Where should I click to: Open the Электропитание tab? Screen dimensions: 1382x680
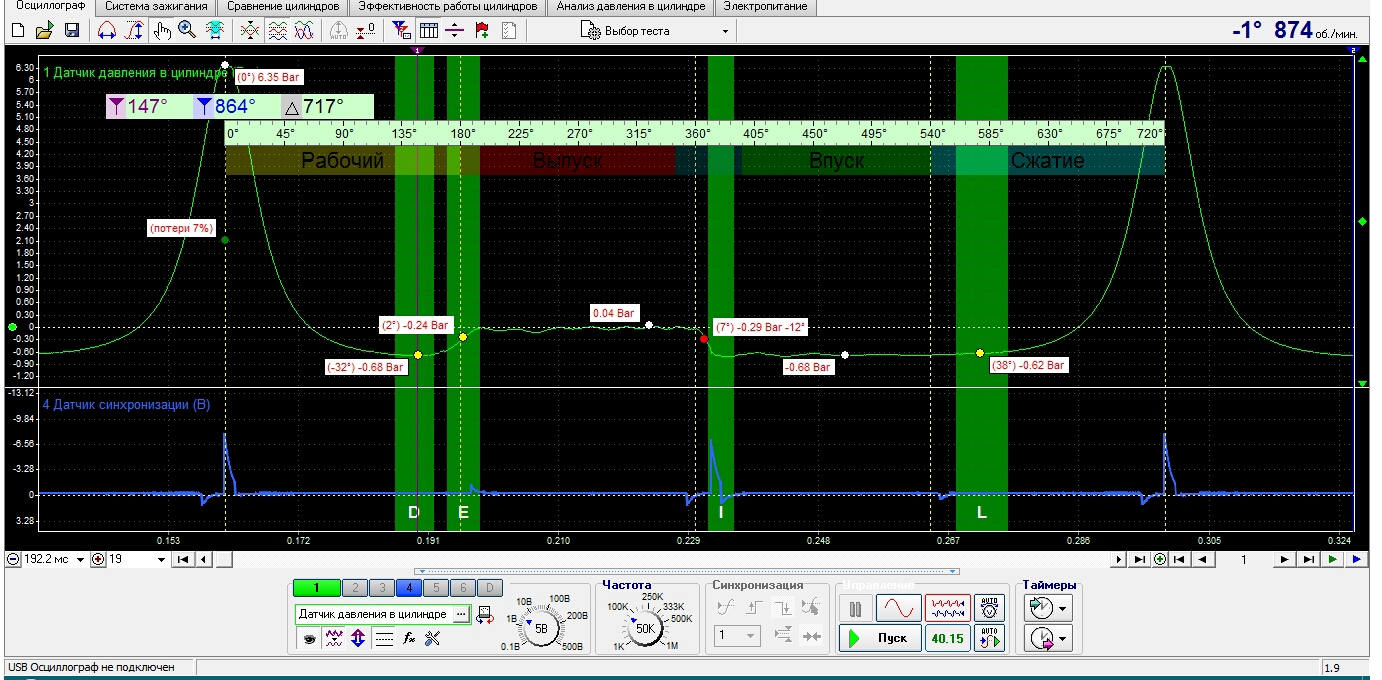(x=765, y=7)
